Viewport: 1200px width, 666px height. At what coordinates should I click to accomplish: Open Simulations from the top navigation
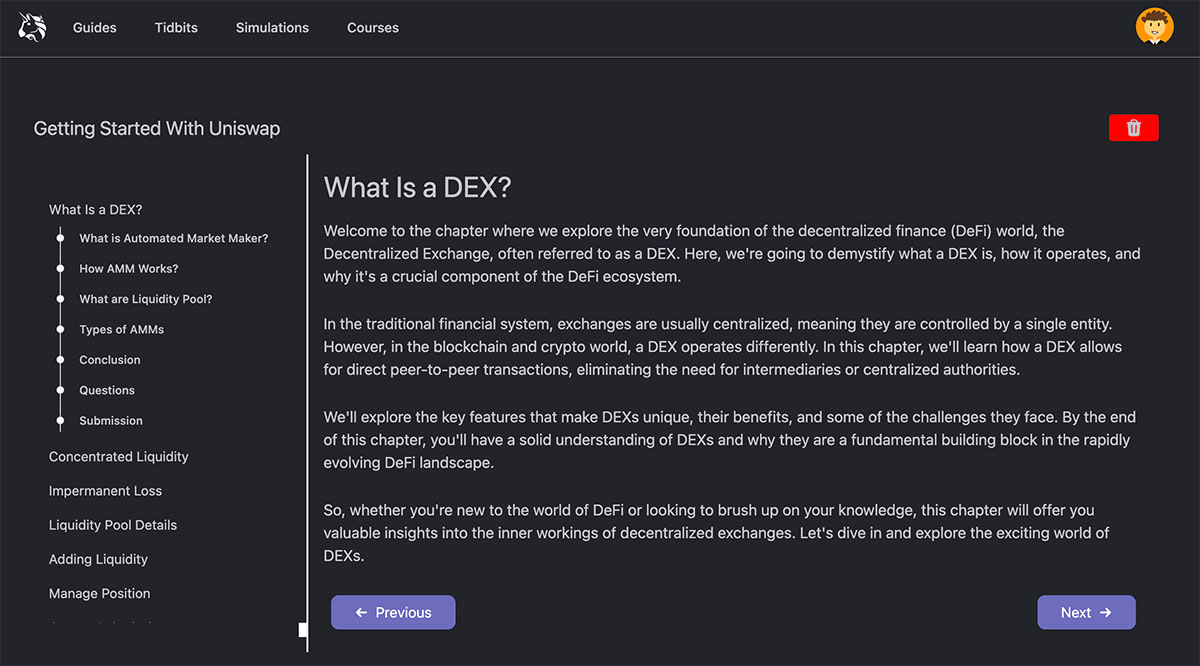pos(272,28)
